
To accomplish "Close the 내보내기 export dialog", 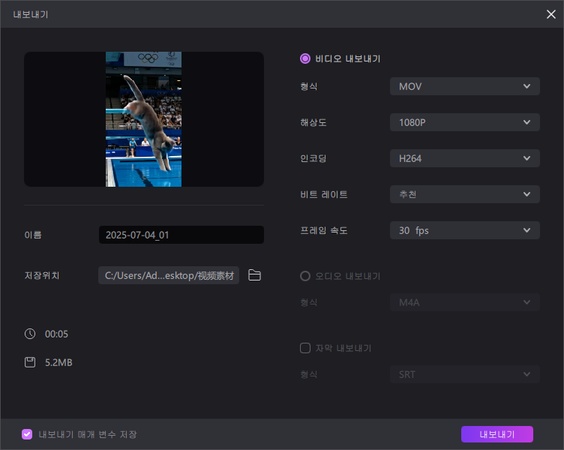I will (x=551, y=14).
